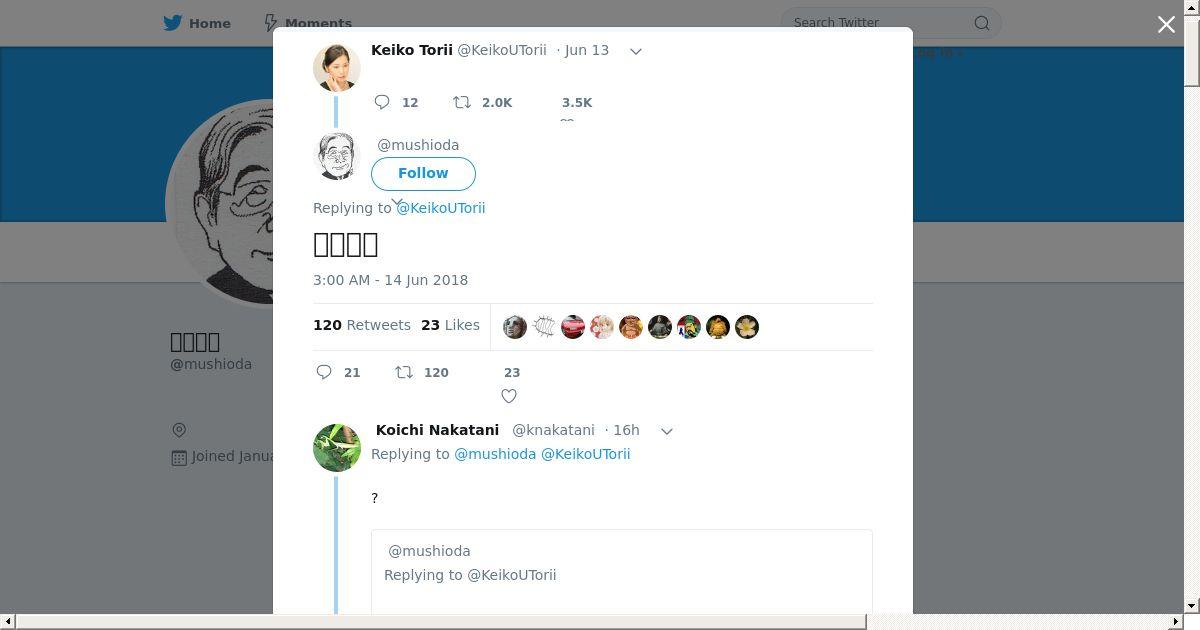Click Keiko Torii's profile picture

[337, 67]
